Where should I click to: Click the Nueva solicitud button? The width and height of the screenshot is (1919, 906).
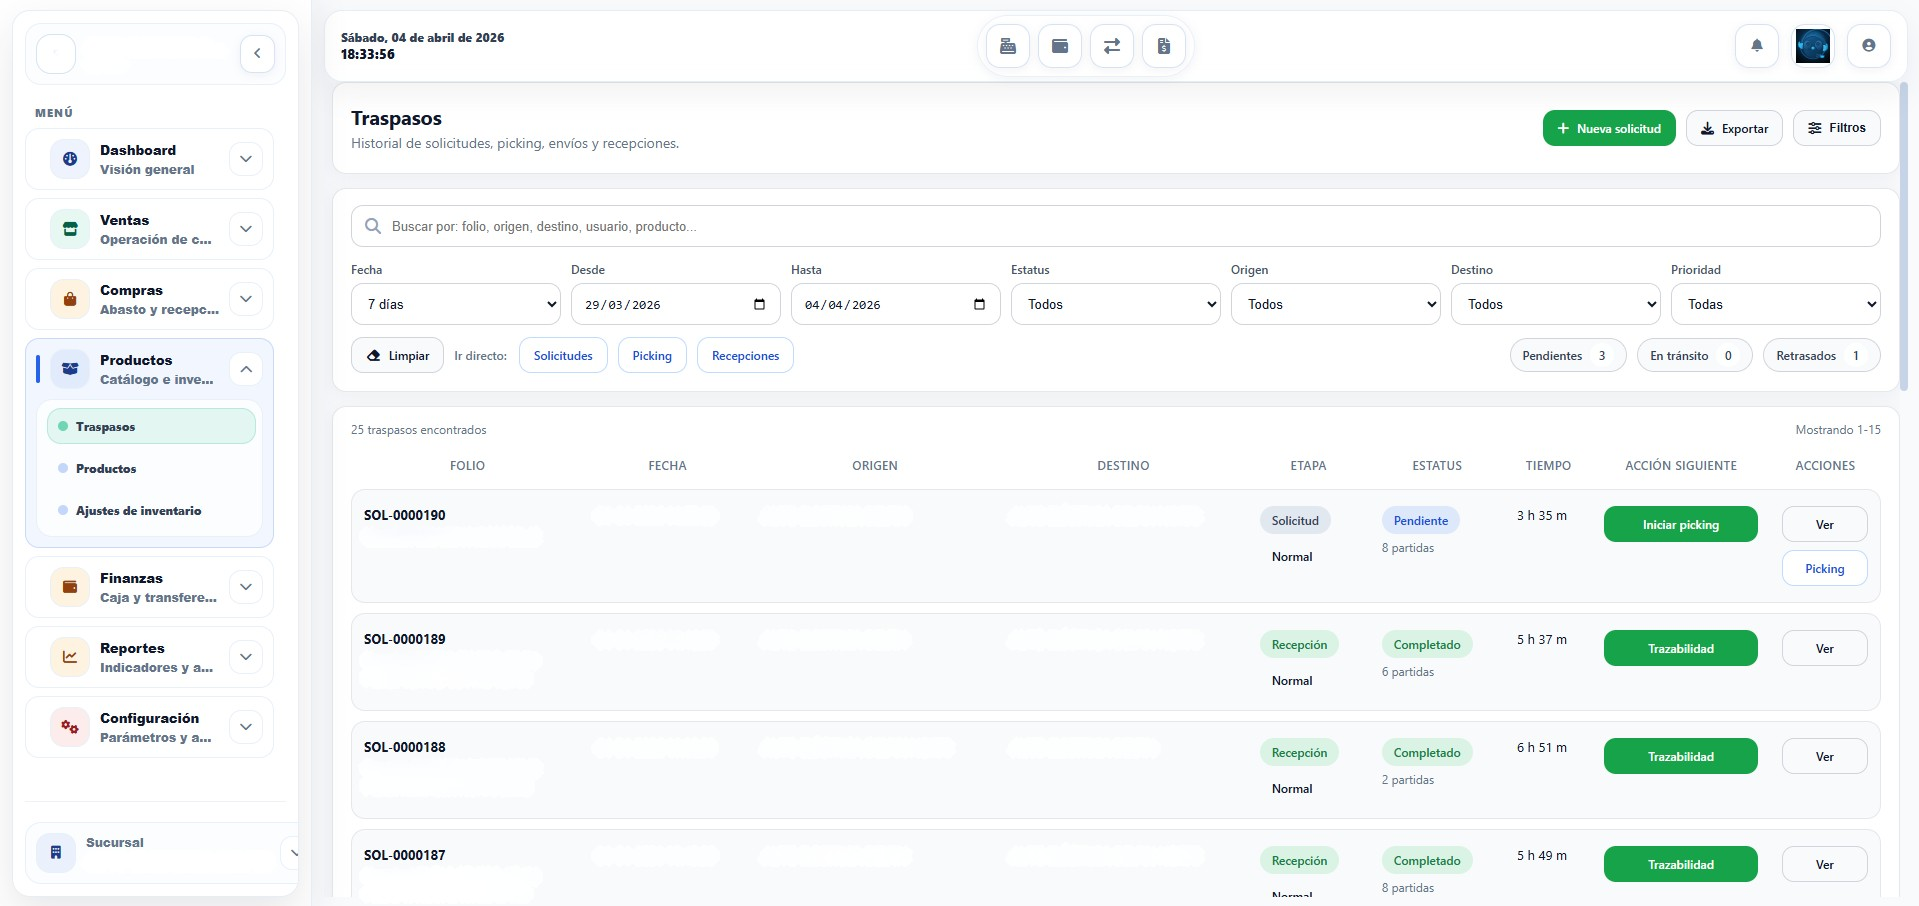pyautogui.click(x=1608, y=129)
